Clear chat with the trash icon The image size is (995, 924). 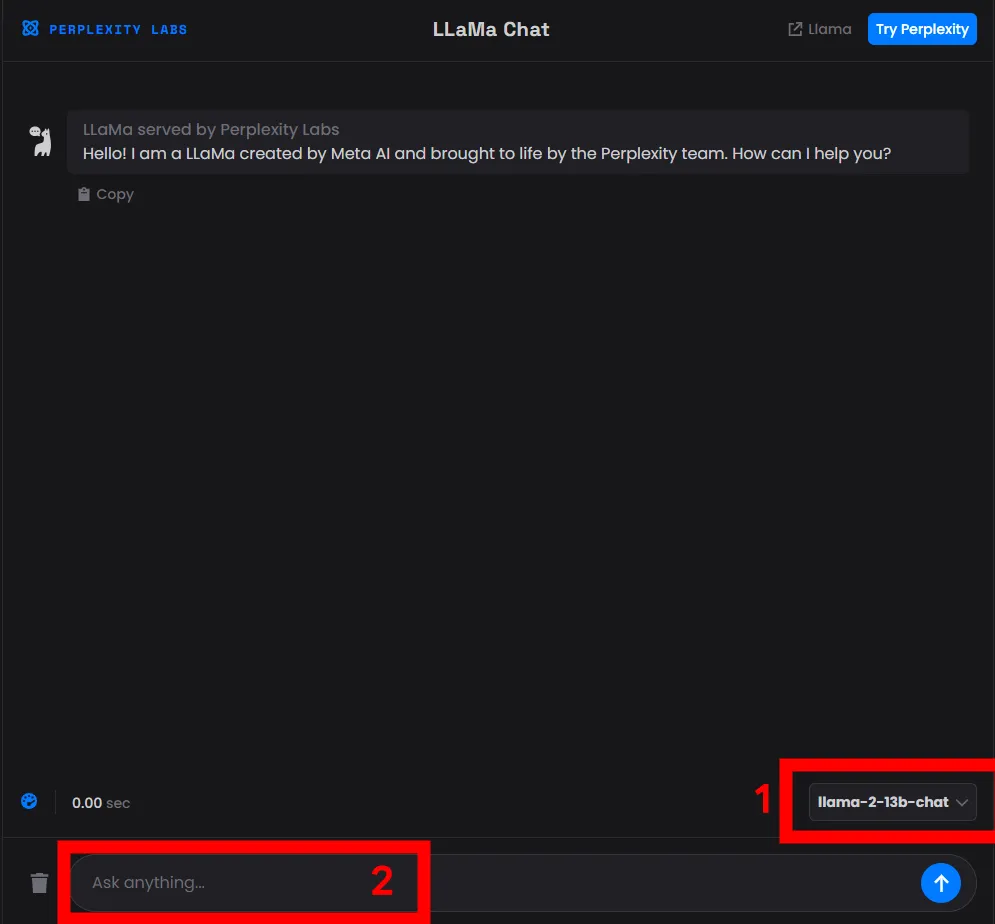click(x=39, y=883)
